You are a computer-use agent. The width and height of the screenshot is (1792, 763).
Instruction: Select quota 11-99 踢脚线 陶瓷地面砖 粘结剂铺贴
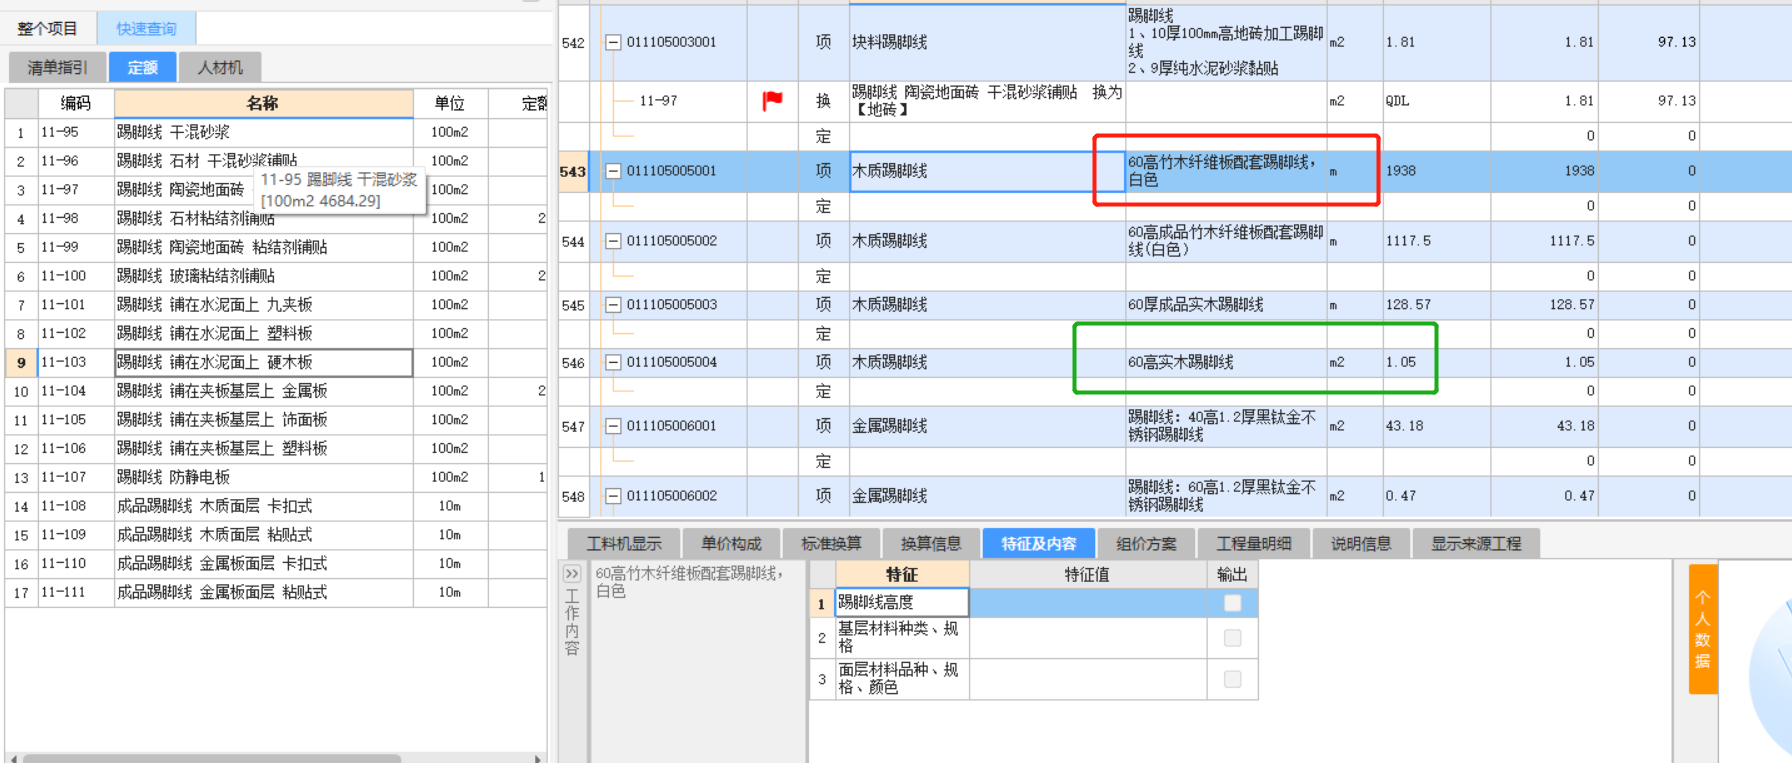pos(264,247)
